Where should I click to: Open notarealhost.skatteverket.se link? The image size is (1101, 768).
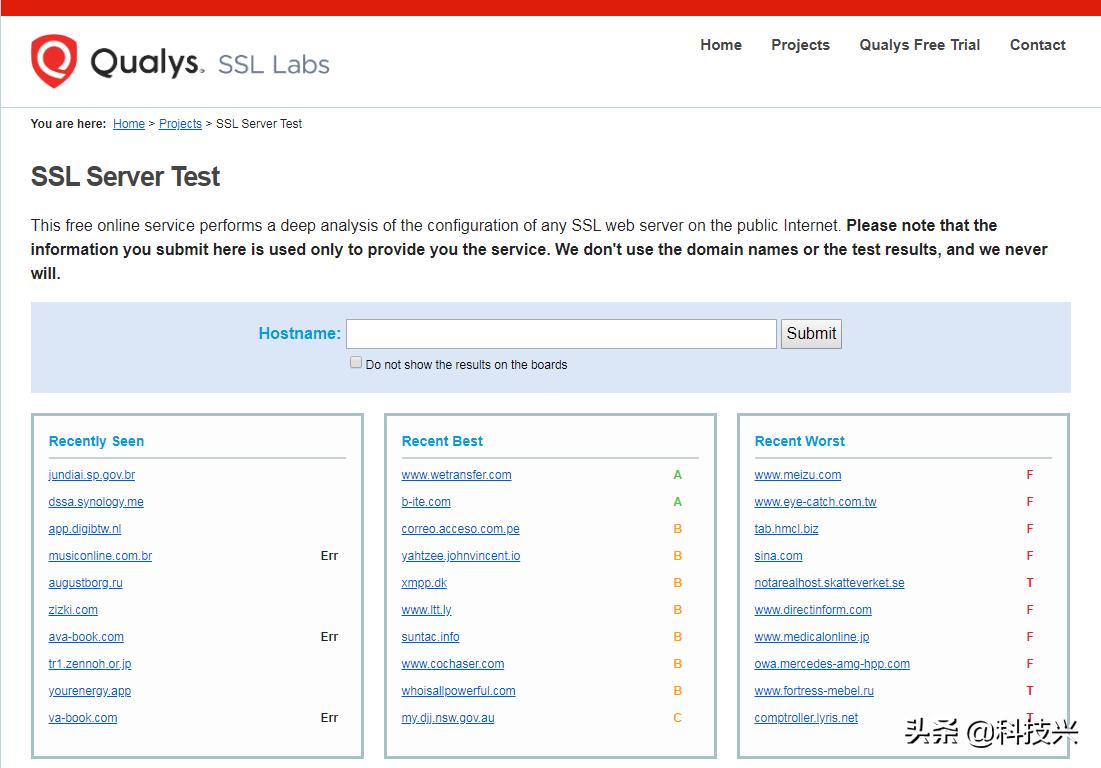click(x=829, y=583)
